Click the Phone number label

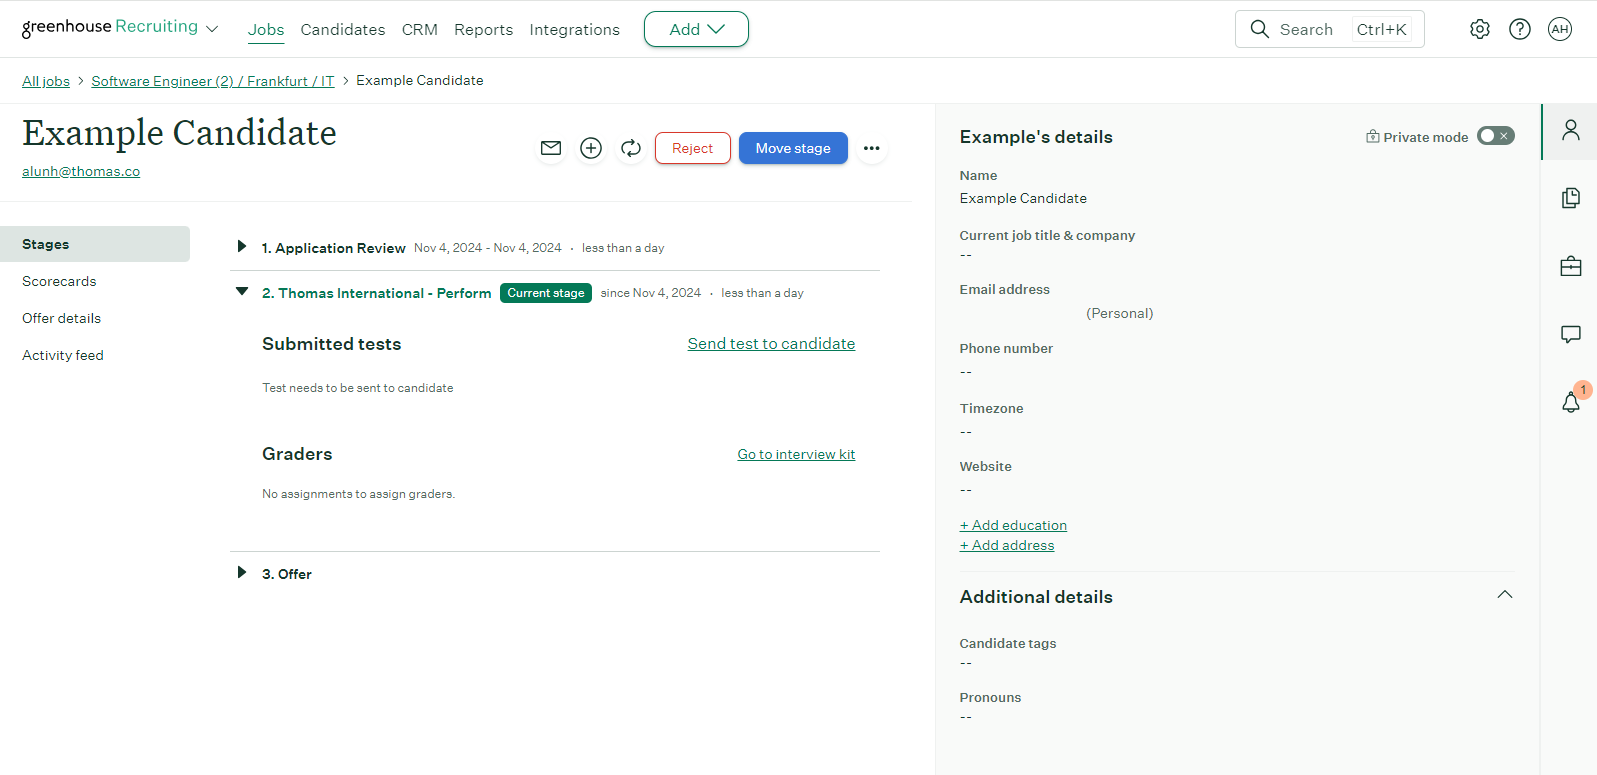[1006, 348]
